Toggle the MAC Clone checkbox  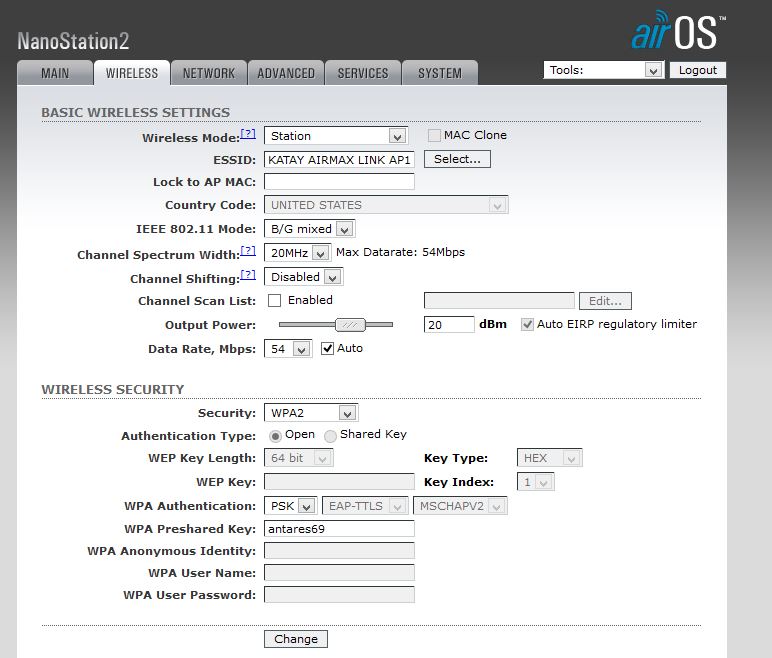coord(434,135)
